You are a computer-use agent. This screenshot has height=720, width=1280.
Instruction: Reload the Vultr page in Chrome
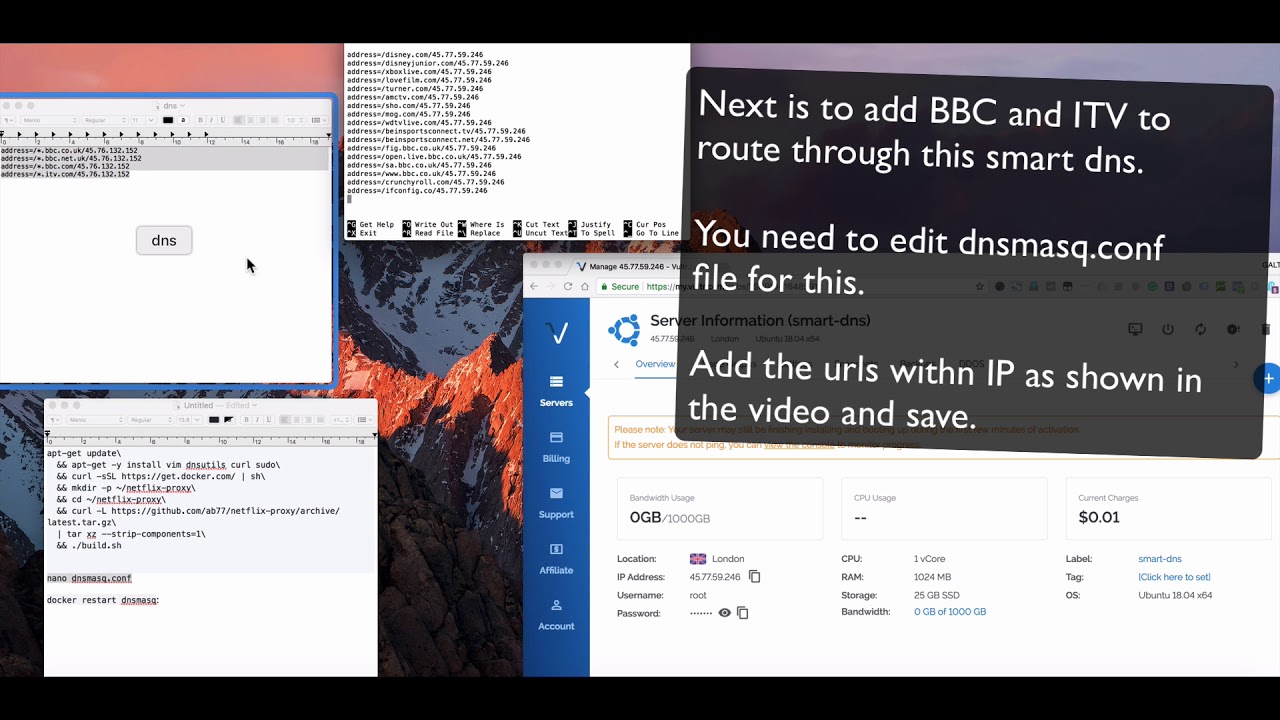pyautogui.click(x=568, y=286)
